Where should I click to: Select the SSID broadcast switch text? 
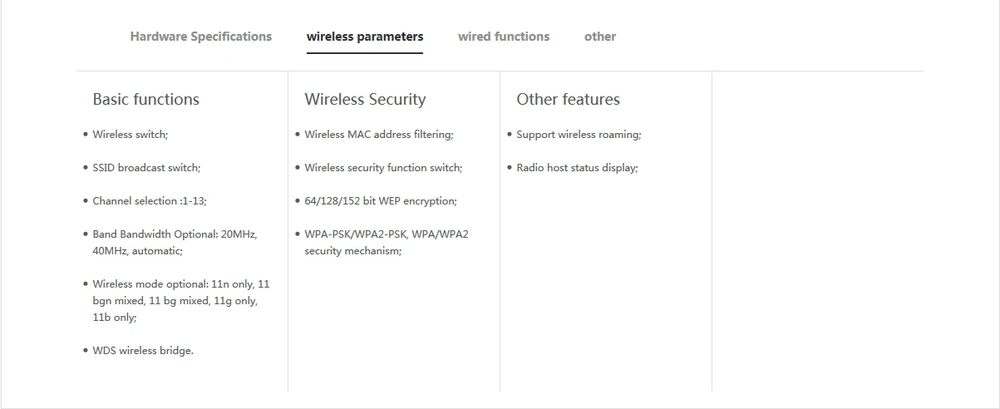click(147, 168)
